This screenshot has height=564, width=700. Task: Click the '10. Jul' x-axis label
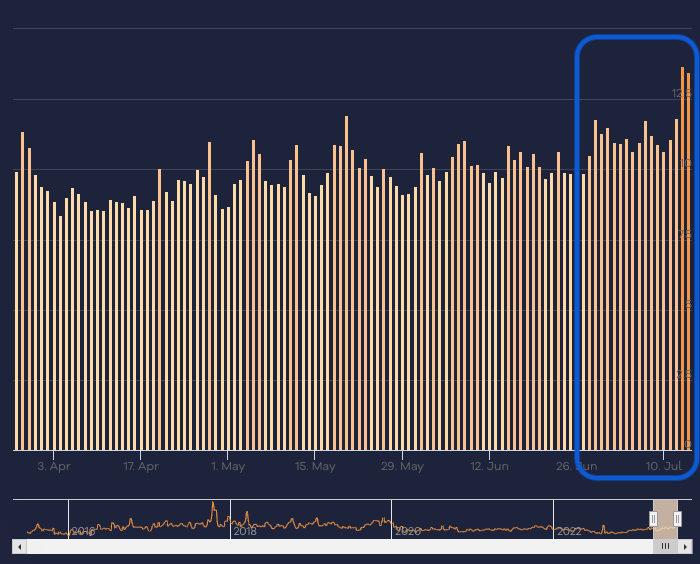663,466
